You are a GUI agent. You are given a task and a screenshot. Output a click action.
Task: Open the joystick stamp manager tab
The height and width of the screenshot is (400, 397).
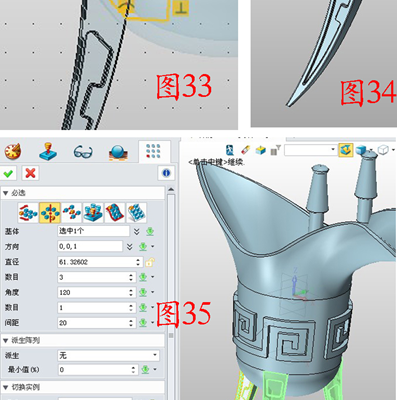point(48,152)
